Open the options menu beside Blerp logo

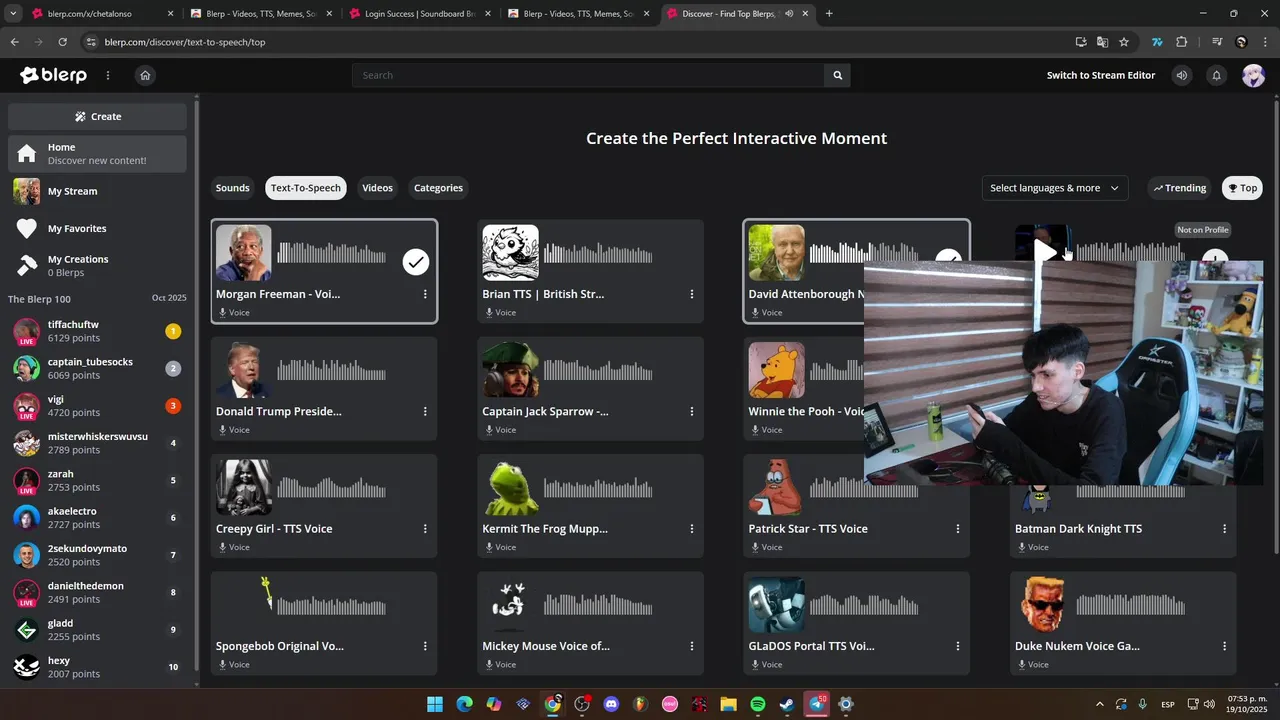(x=108, y=75)
